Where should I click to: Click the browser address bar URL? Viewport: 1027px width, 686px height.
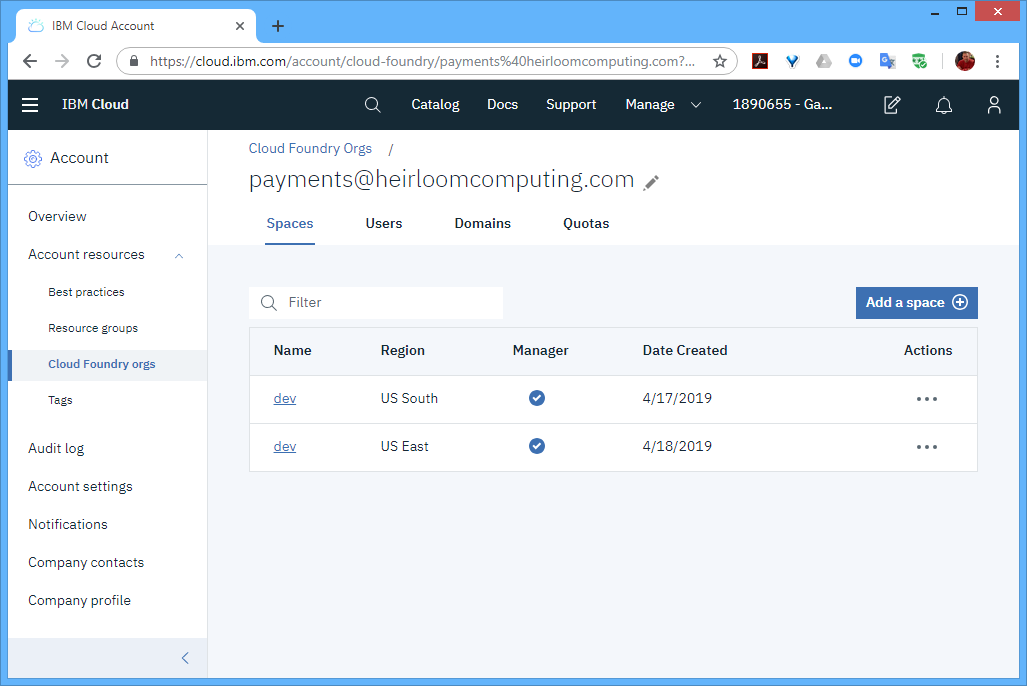coord(422,62)
